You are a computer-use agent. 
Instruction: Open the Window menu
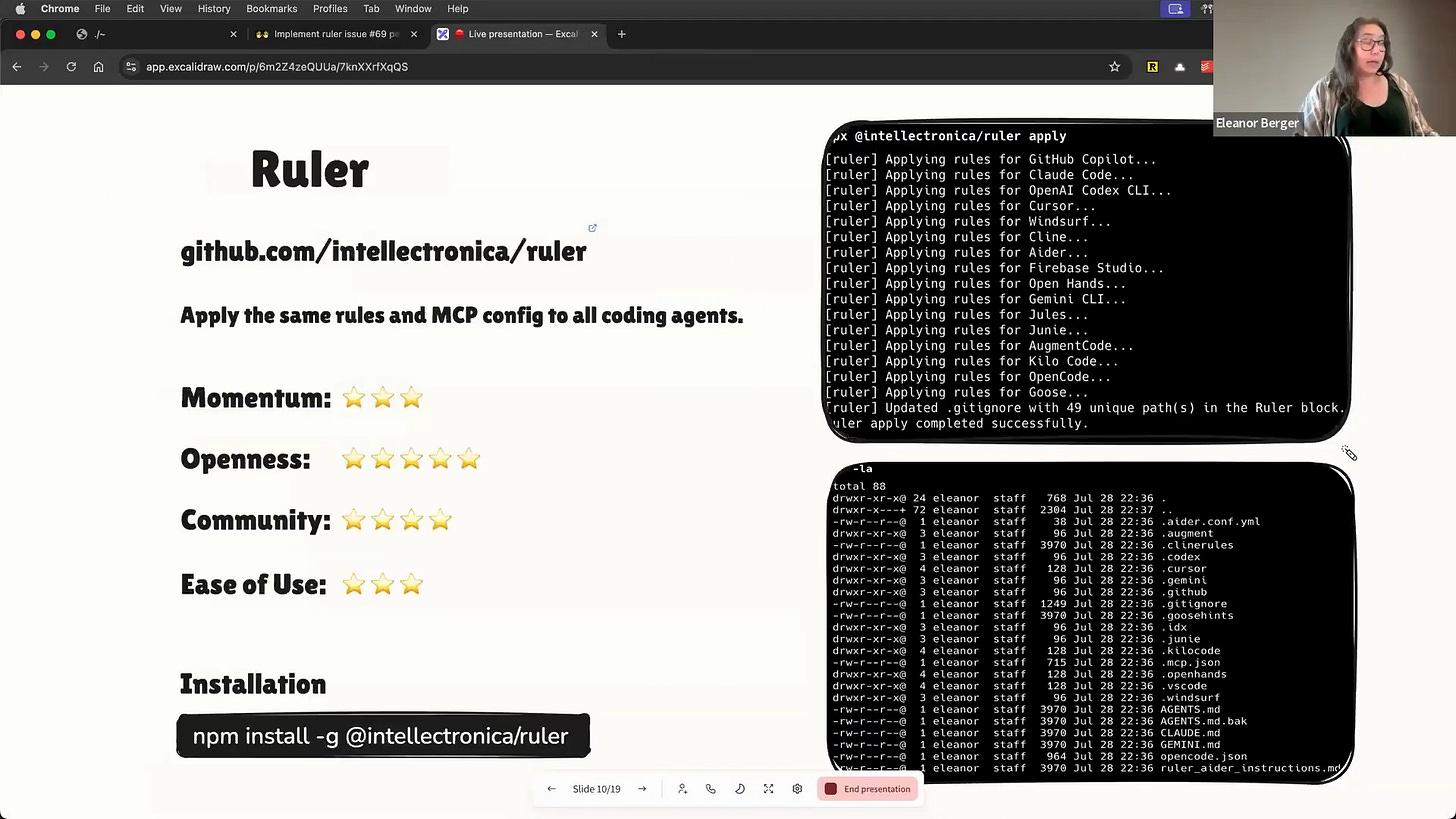coord(413,9)
